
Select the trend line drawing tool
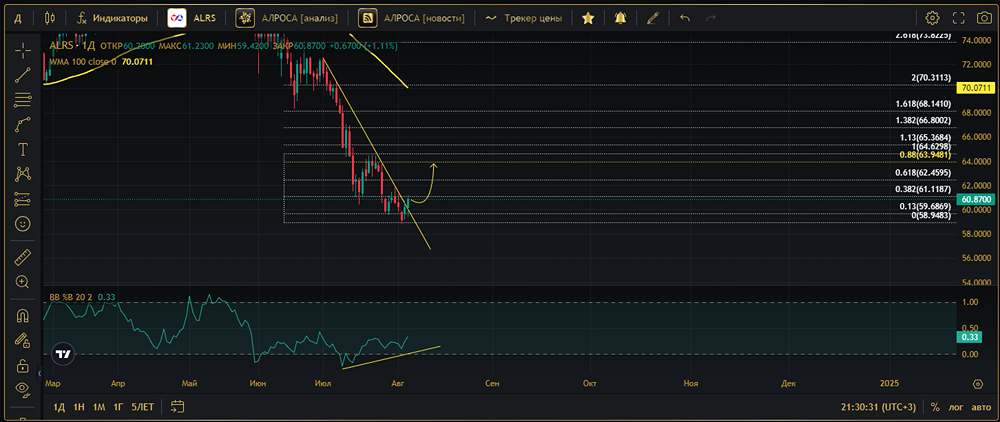point(22,75)
